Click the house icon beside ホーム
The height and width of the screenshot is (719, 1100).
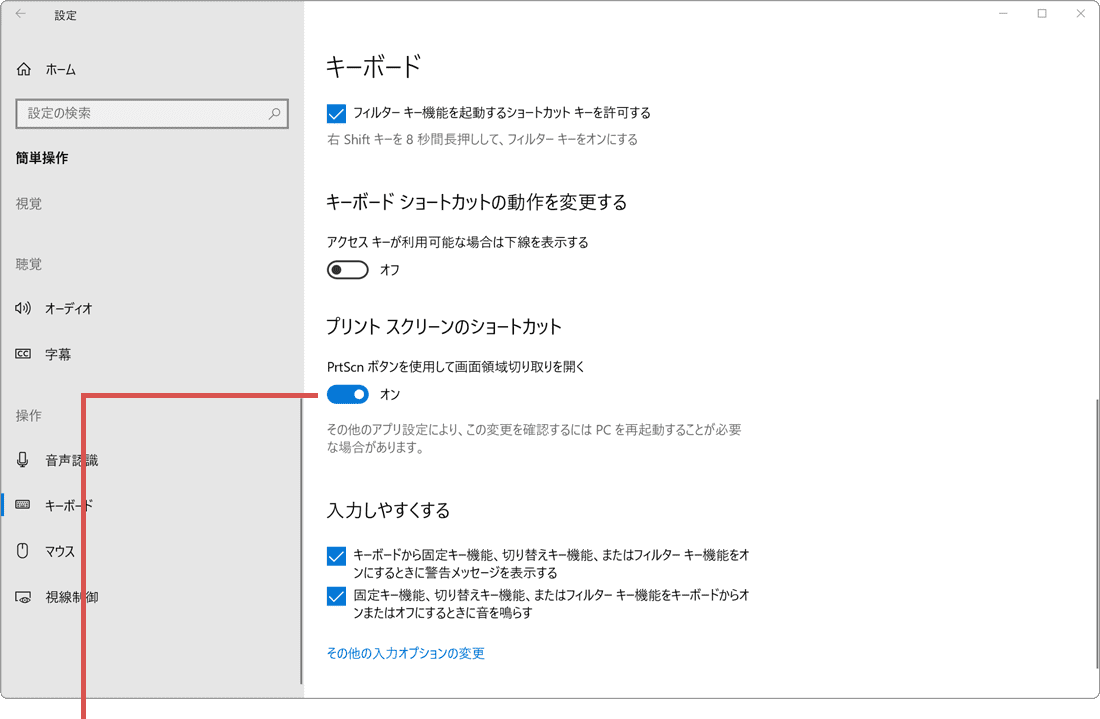22,68
